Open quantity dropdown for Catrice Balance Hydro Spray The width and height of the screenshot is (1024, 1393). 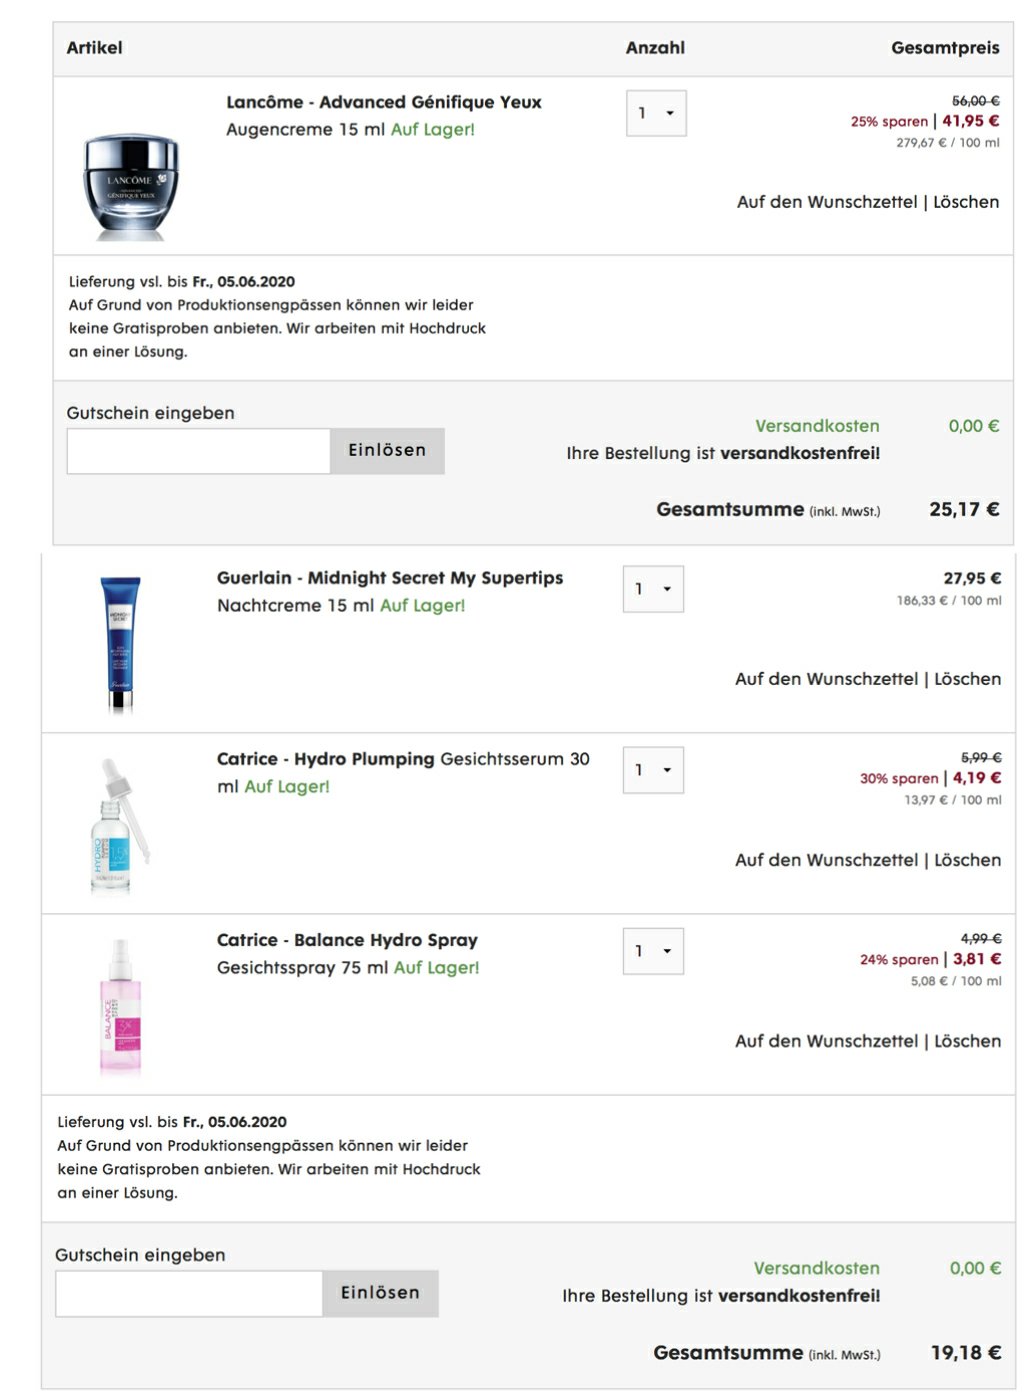click(653, 951)
